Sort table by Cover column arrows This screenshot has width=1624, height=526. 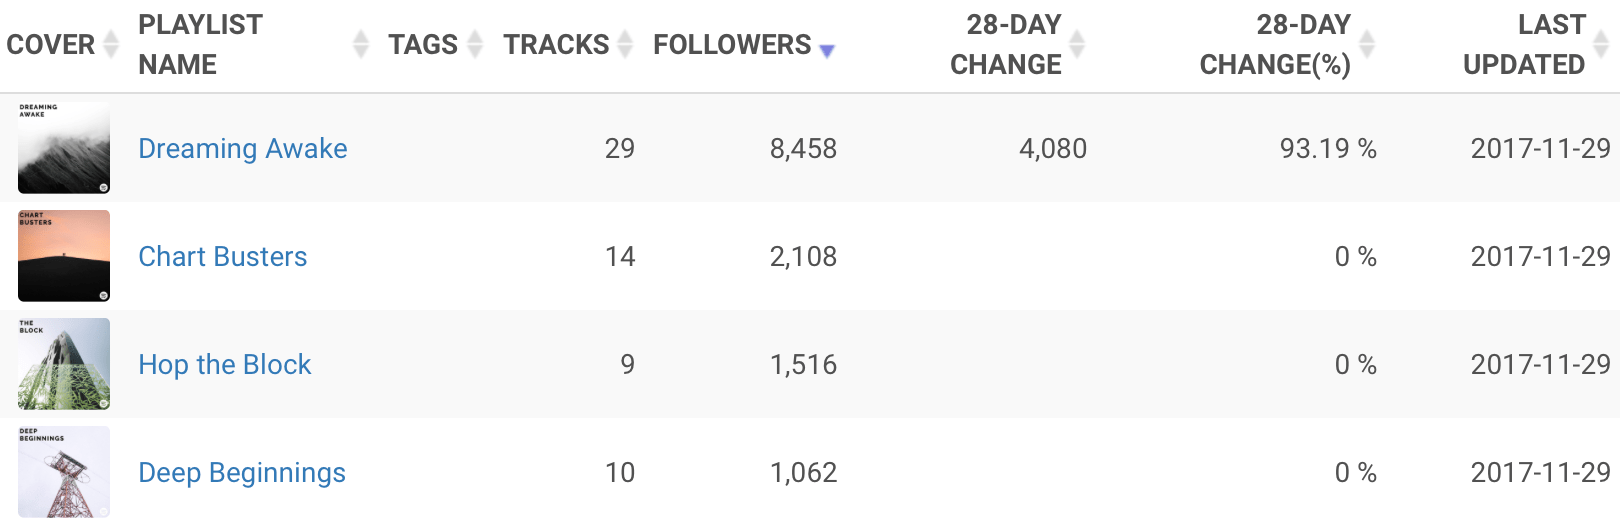[111, 44]
